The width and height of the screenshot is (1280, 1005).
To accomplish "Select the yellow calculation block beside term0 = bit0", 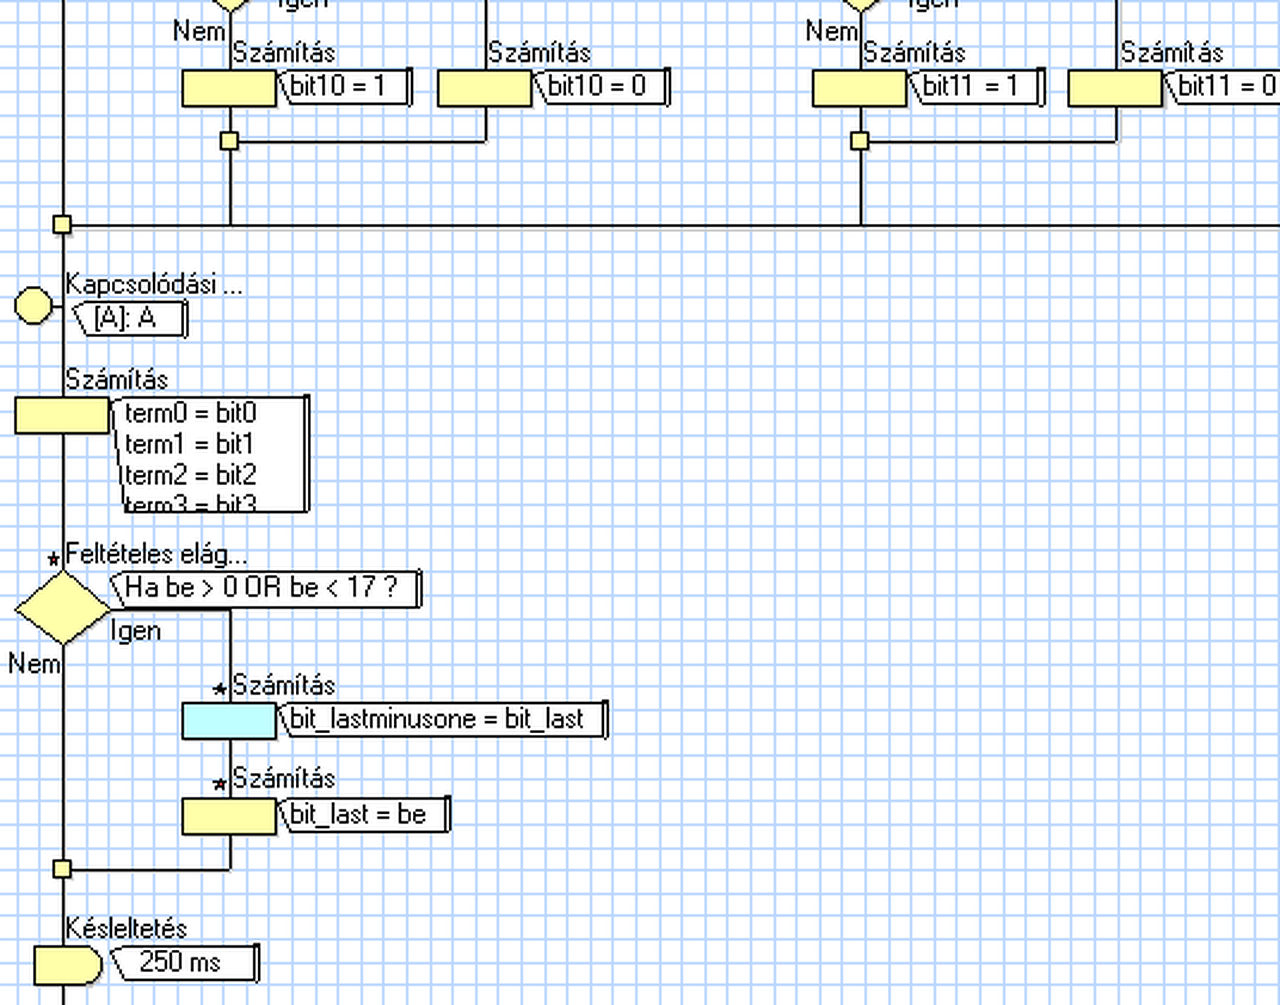I will click(x=62, y=416).
